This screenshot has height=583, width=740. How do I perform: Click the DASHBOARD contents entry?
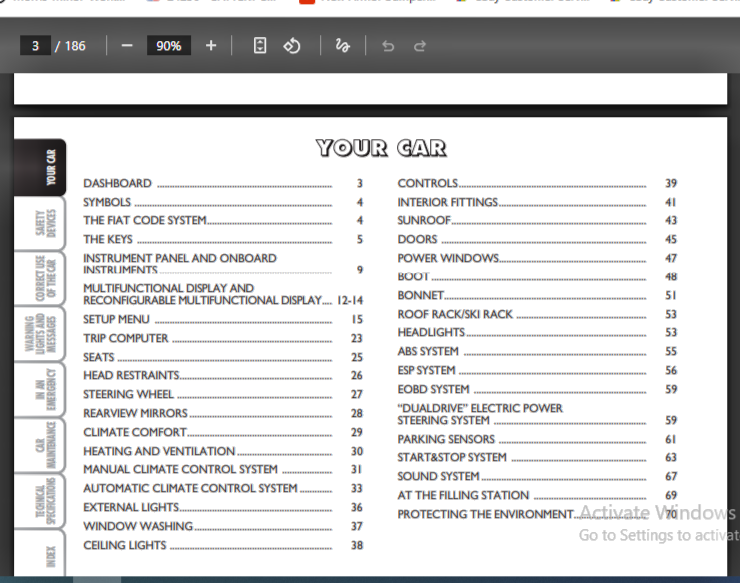118,184
